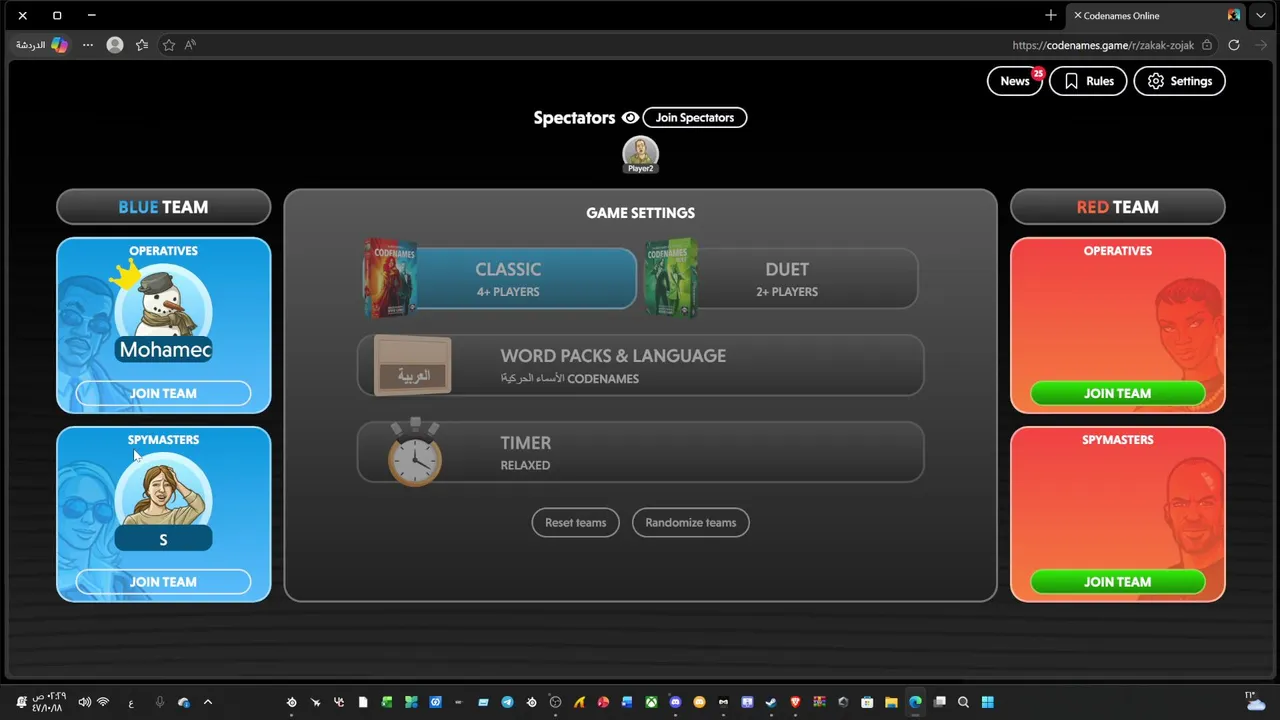The height and width of the screenshot is (720, 1280).
Task: Open taskbar Search
Action: tap(963, 702)
